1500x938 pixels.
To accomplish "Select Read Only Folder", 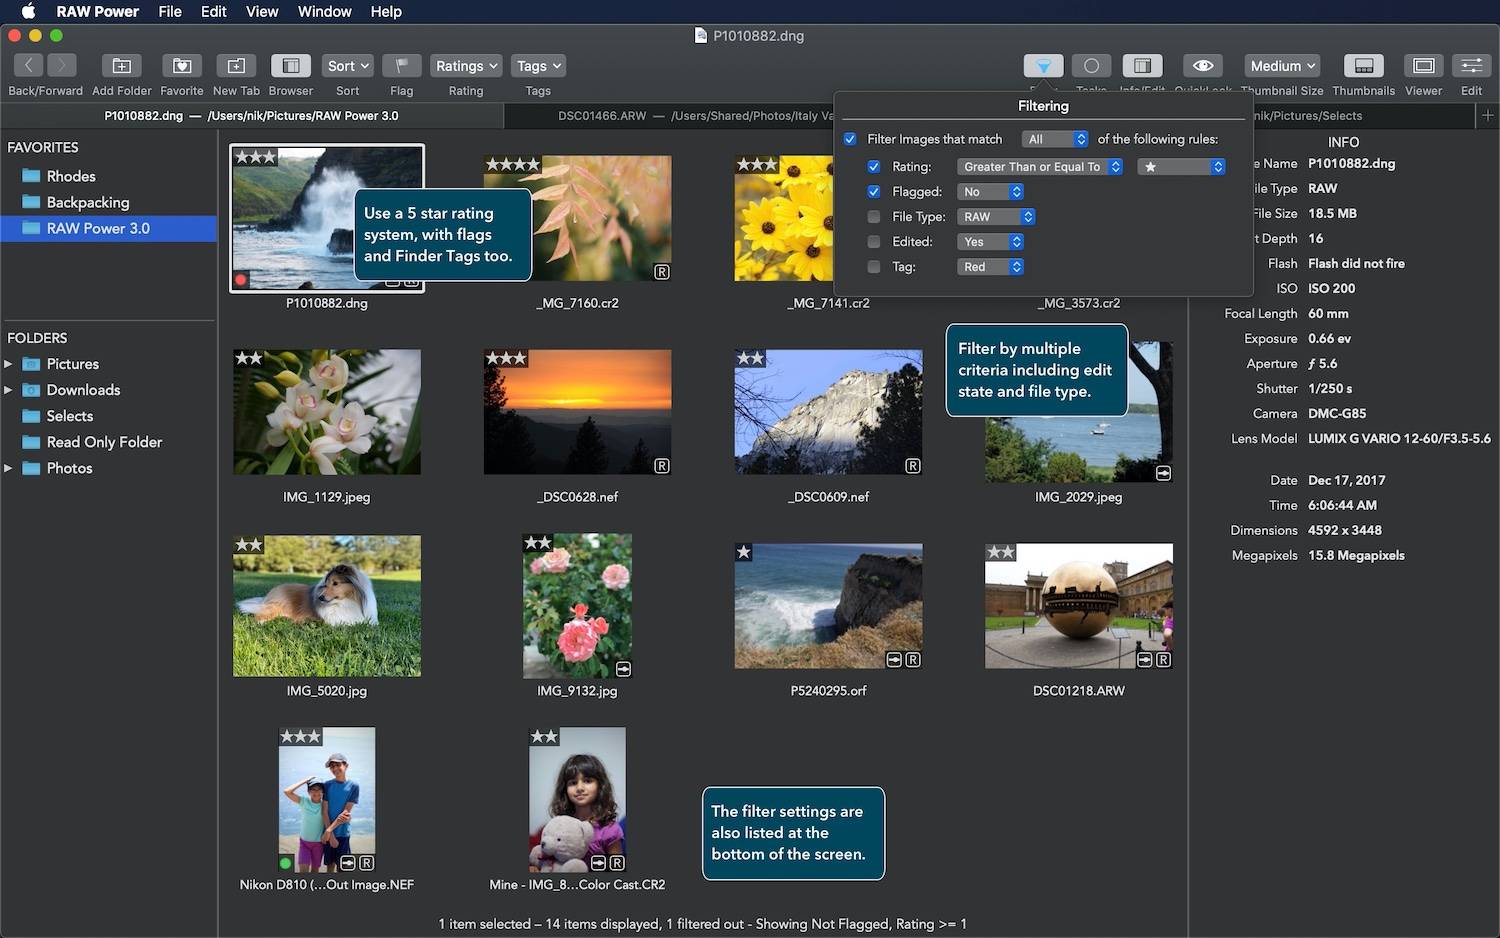I will pyautogui.click(x=108, y=442).
